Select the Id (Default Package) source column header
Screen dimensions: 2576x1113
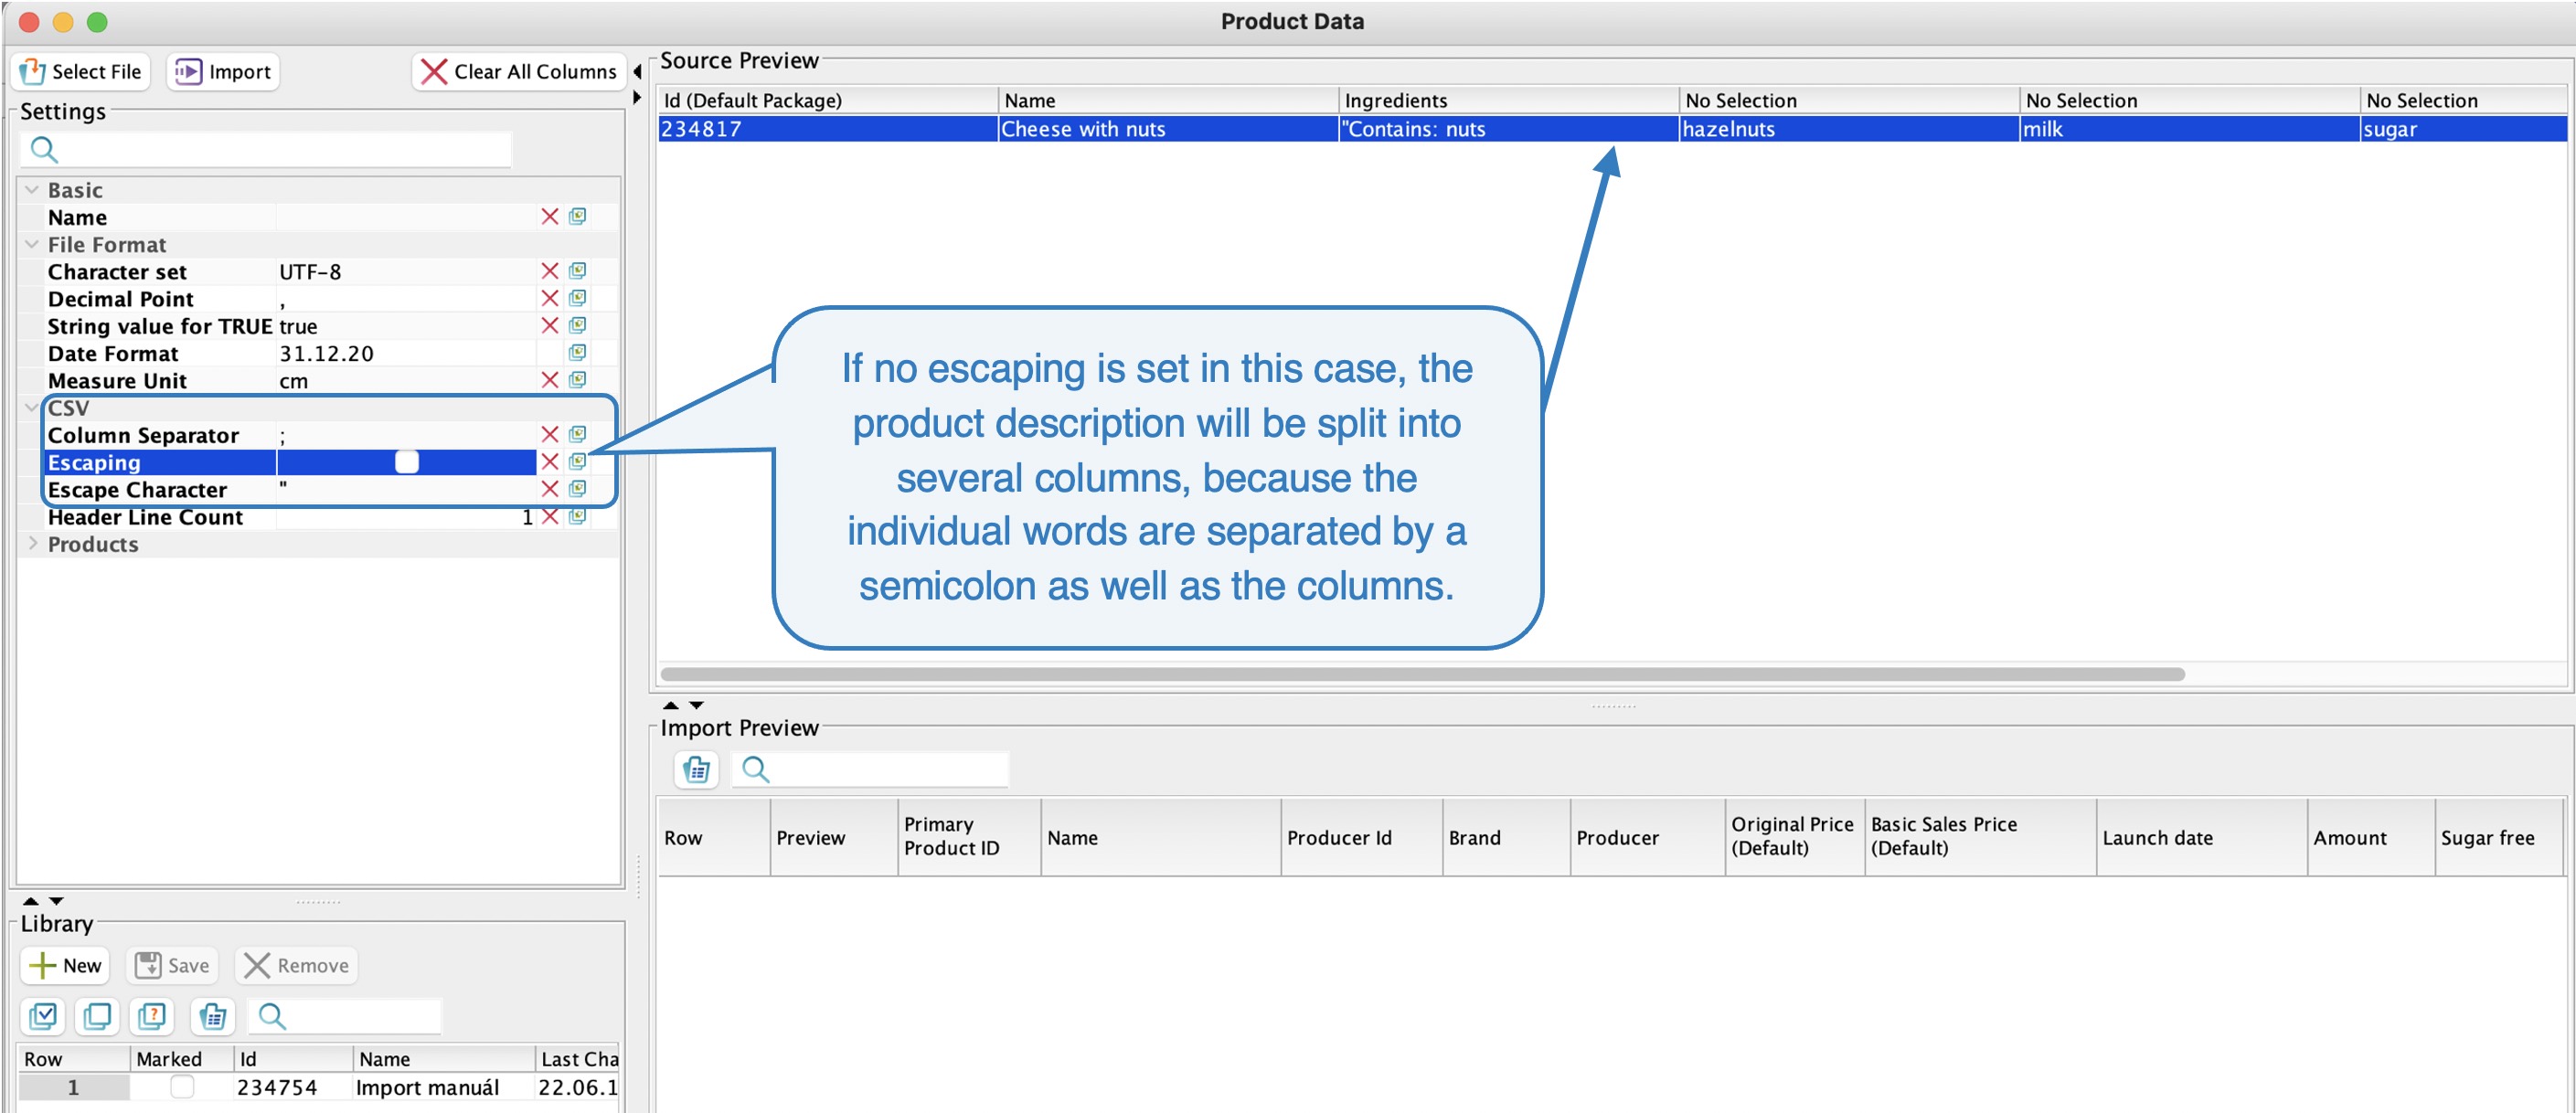[x=828, y=100]
